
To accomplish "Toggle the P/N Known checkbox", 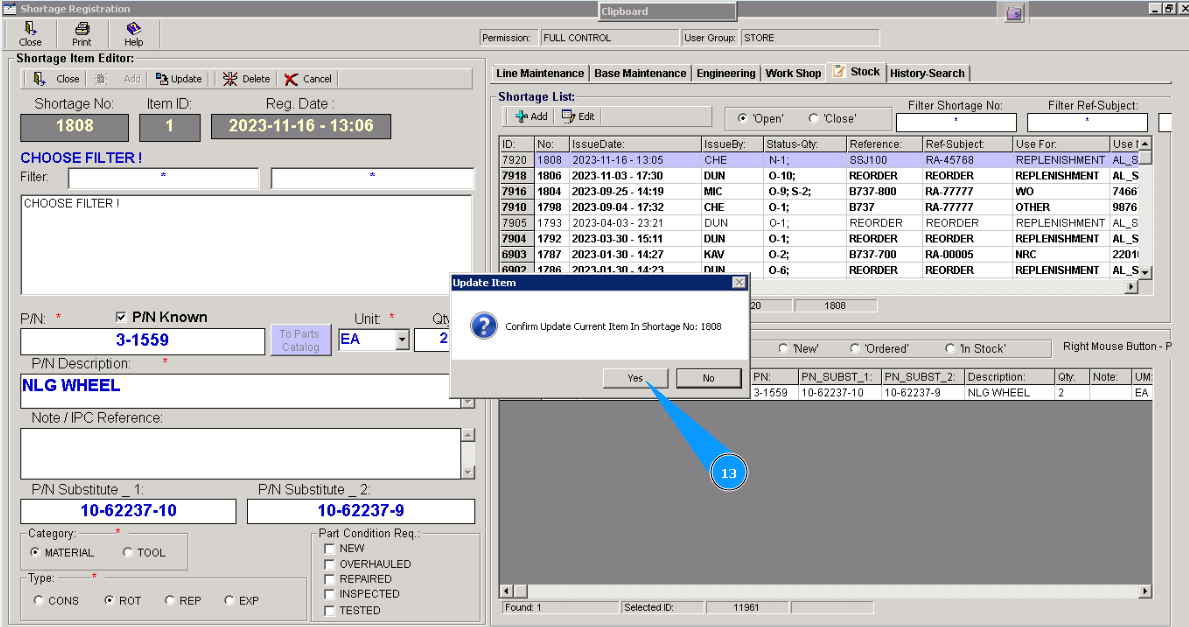I will 122,317.
